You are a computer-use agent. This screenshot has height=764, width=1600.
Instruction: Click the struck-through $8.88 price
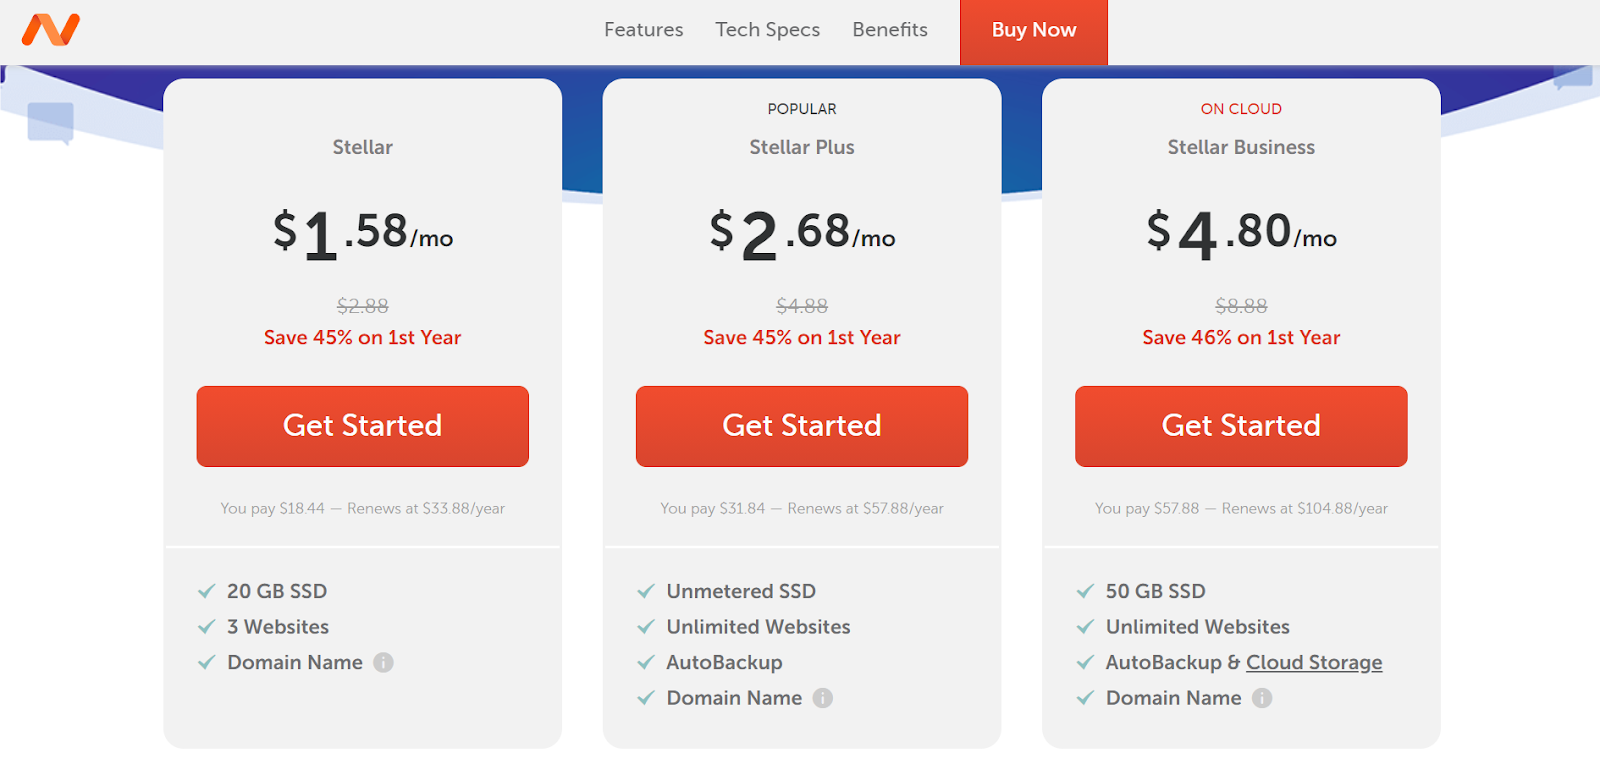1241,306
